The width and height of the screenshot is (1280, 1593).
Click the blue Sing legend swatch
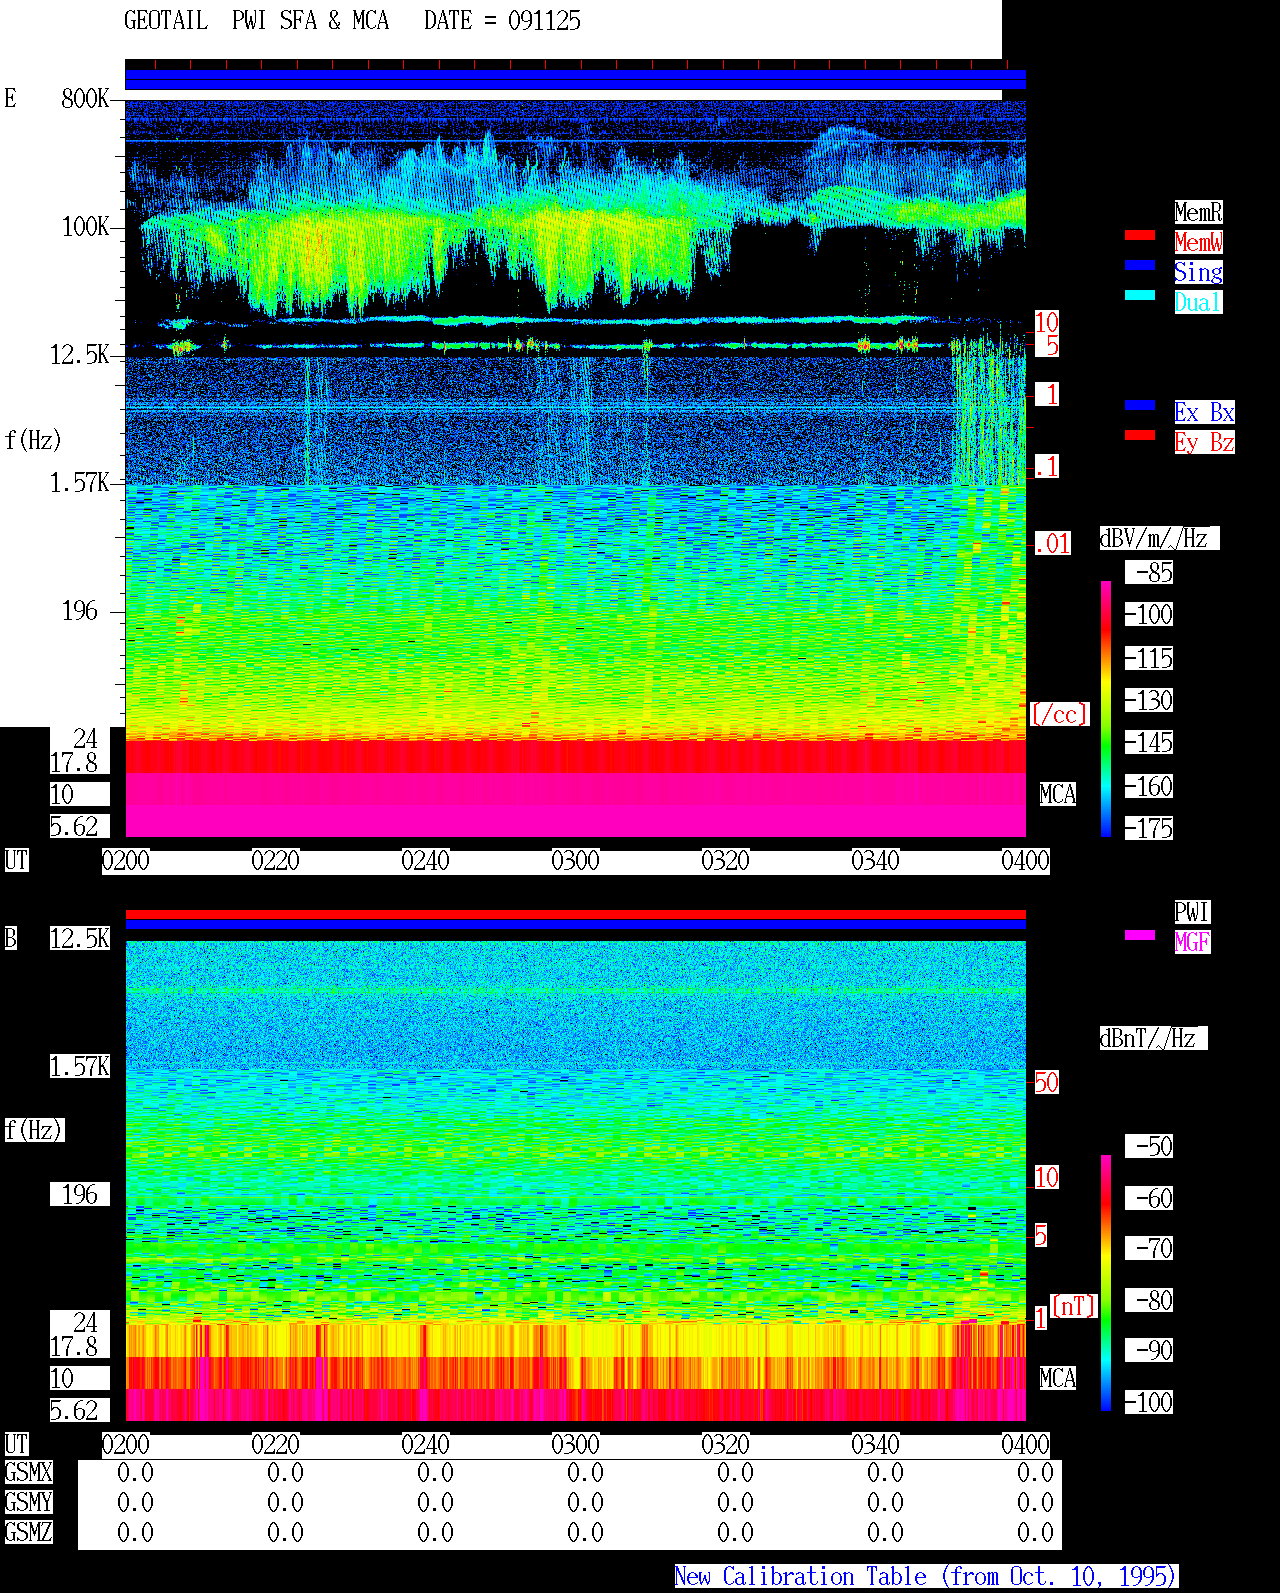1140,265
